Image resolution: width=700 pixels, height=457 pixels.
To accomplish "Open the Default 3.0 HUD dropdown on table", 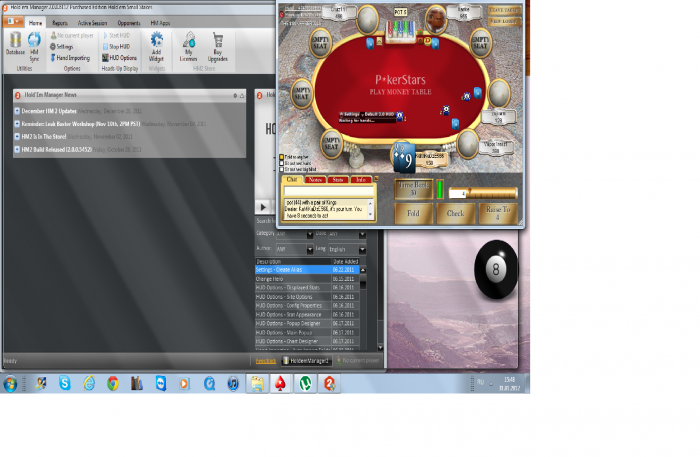I will (x=378, y=114).
